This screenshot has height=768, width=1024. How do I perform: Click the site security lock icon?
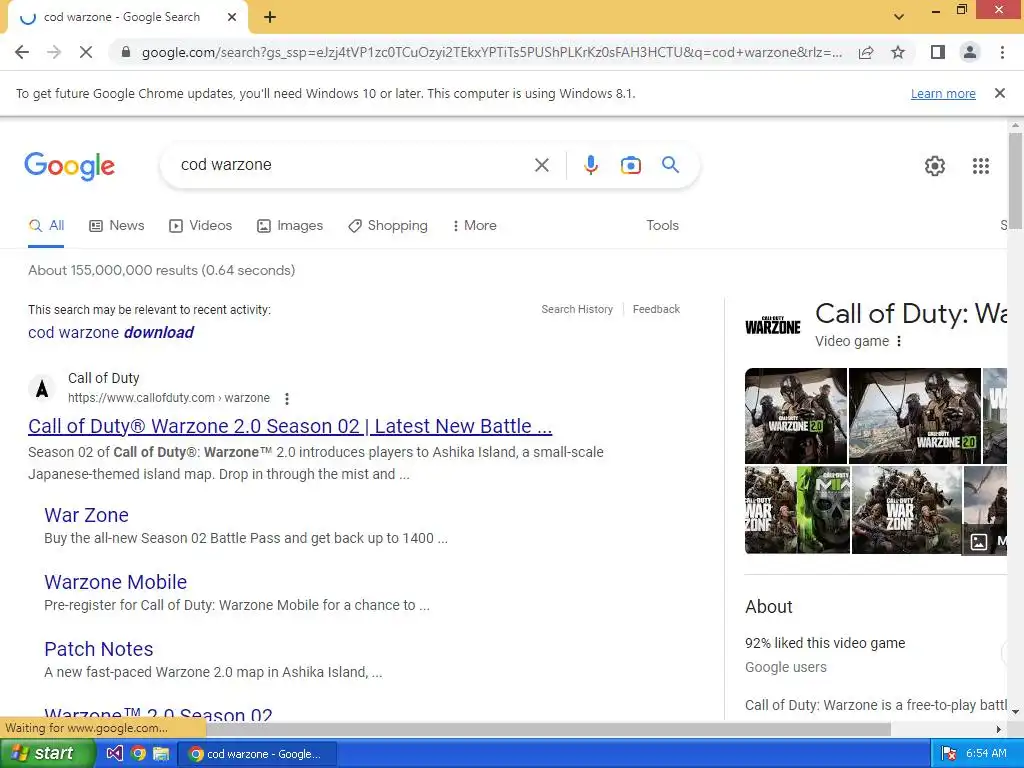126,52
